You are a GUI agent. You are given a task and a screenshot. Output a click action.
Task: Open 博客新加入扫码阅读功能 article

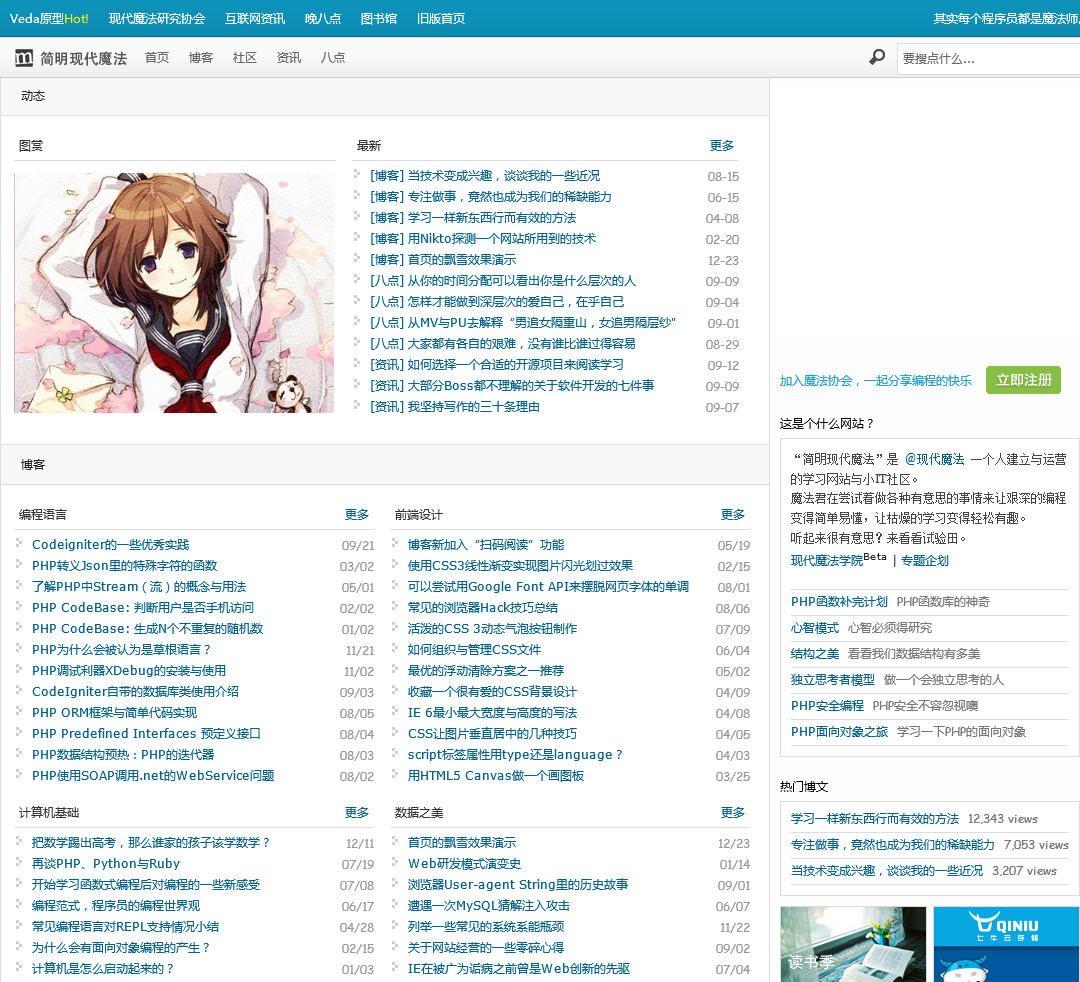coord(486,545)
